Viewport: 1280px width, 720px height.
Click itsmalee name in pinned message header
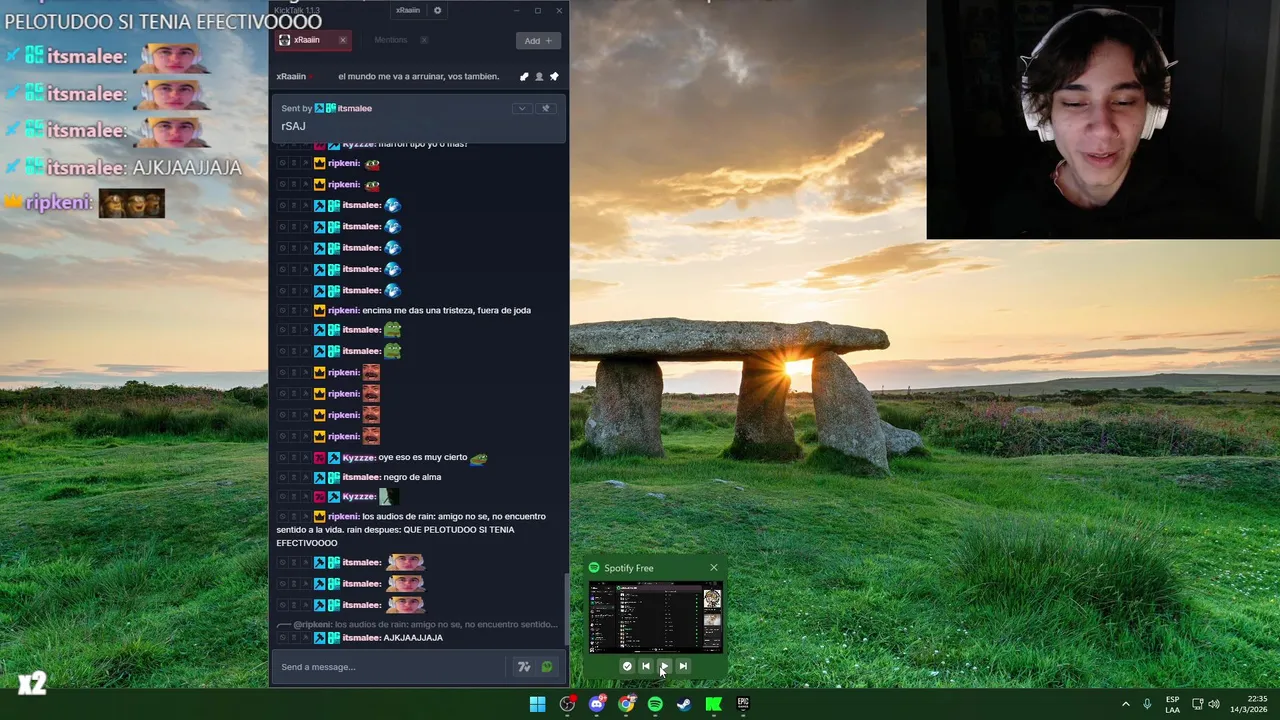tap(354, 108)
